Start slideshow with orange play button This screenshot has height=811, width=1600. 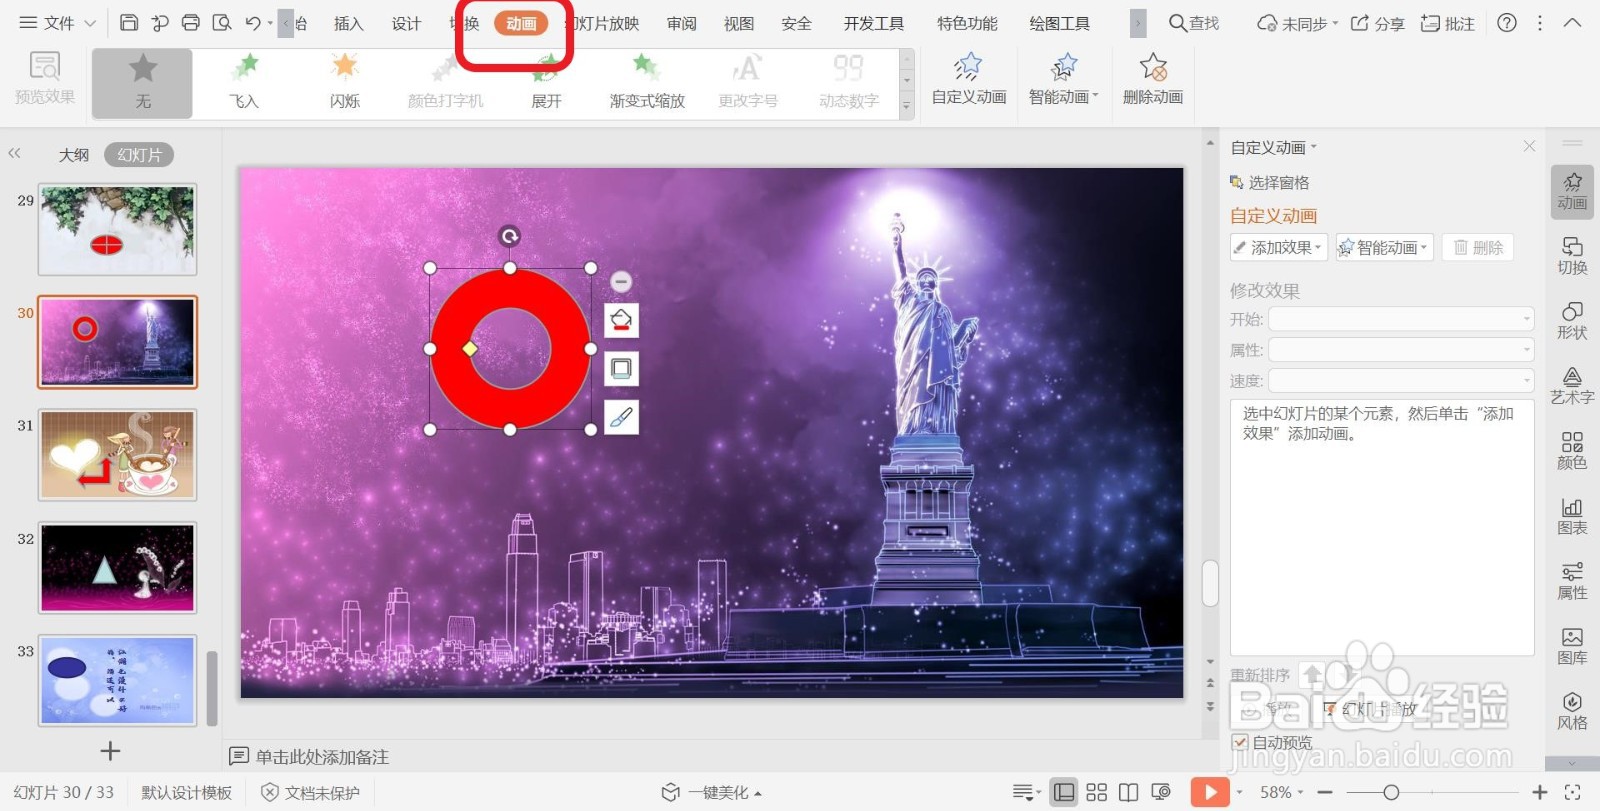pyautogui.click(x=1210, y=792)
